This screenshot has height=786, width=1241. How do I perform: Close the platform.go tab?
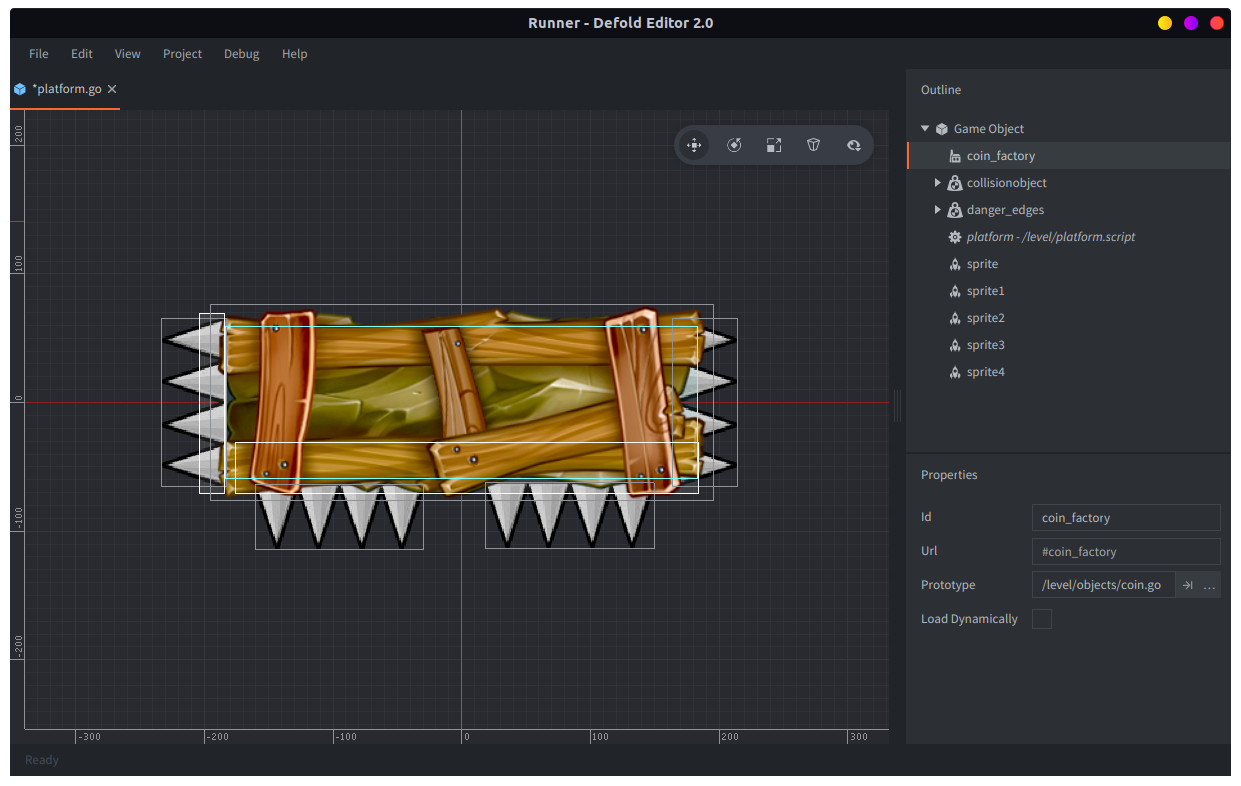click(112, 89)
